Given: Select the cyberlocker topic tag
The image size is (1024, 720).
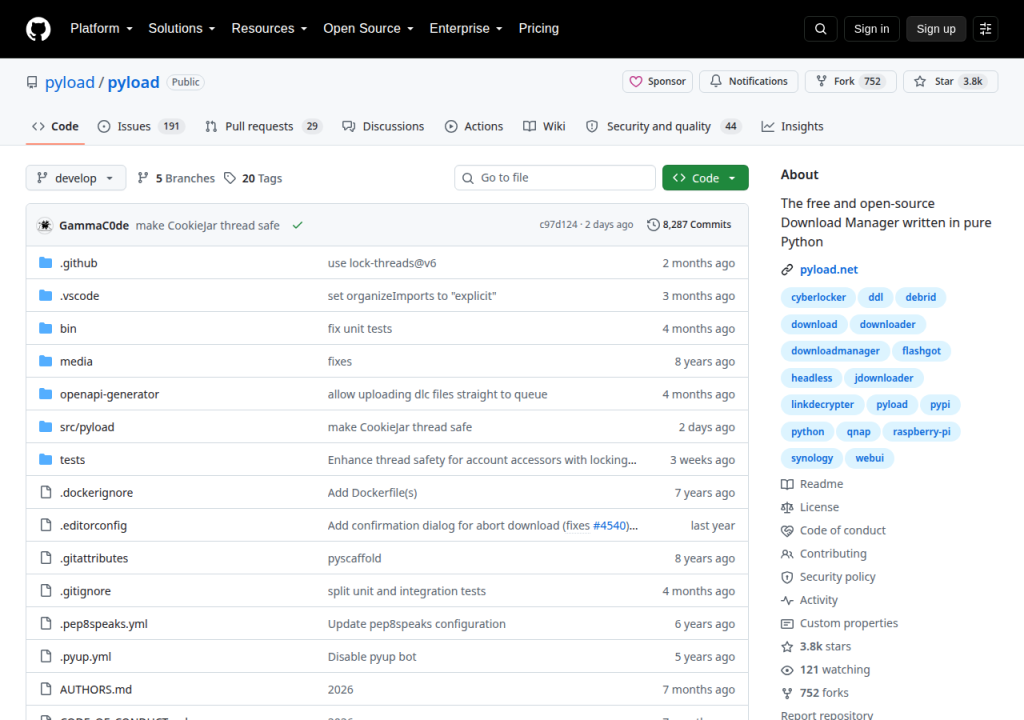Looking at the screenshot, I should click(x=818, y=297).
